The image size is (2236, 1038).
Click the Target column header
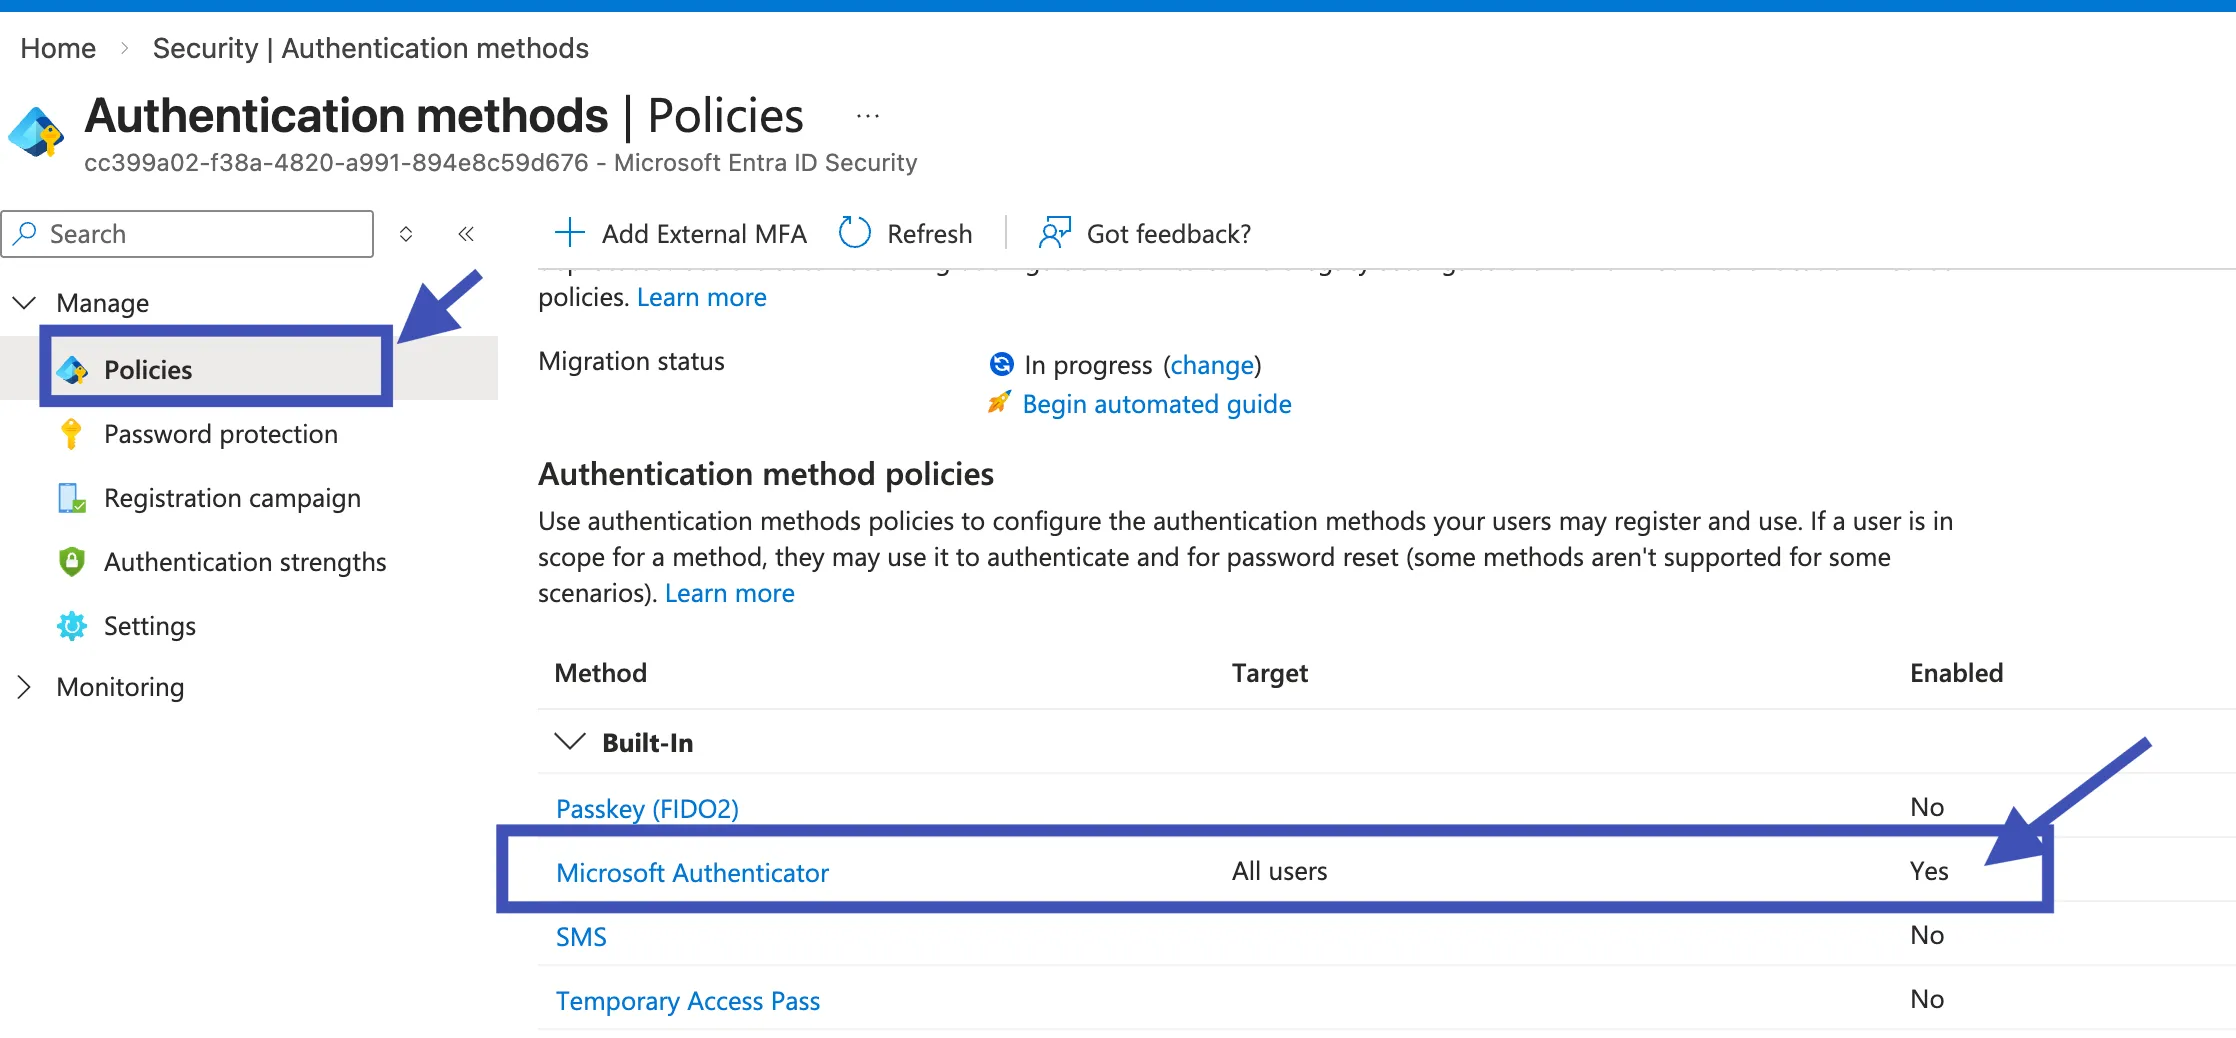pos(1270,673)
